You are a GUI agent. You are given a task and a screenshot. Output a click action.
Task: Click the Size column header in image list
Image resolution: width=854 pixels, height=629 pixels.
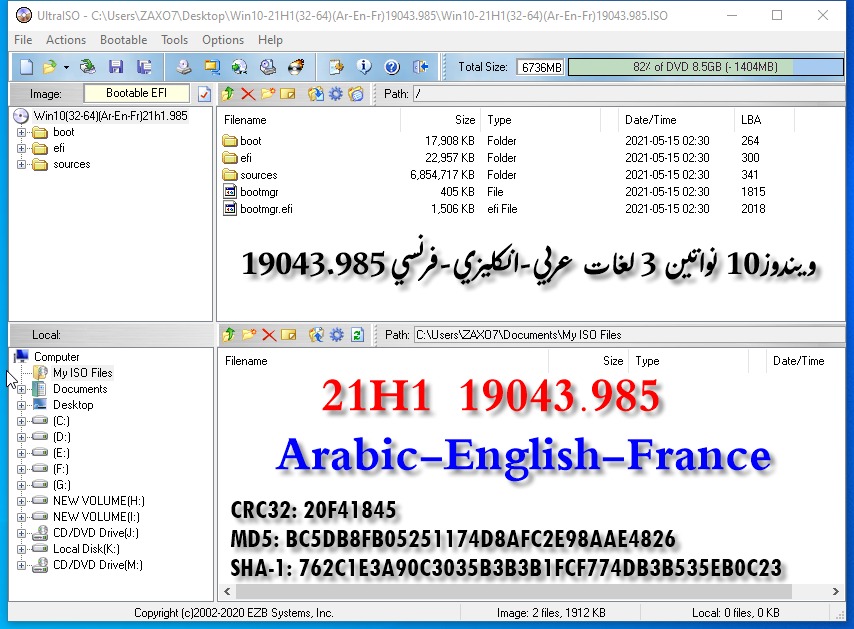441,120
